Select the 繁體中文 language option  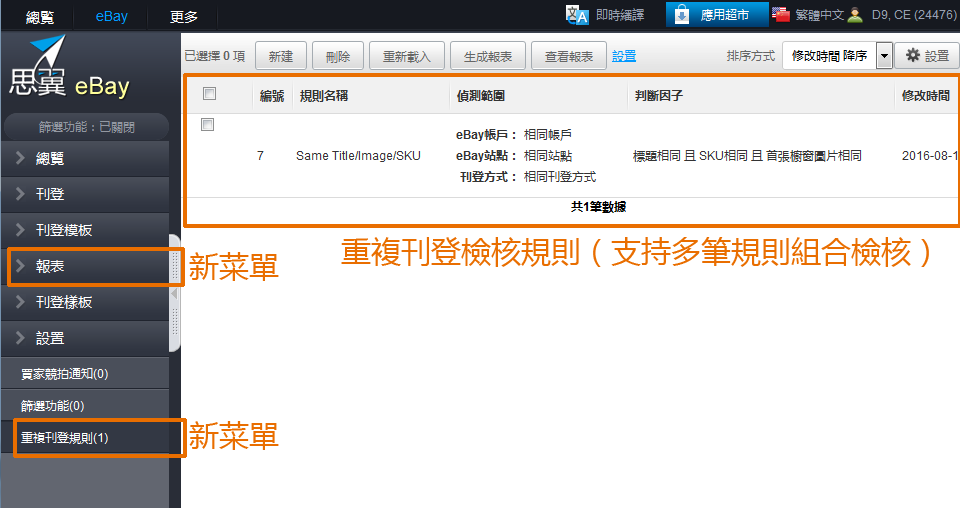coord(819,15)
